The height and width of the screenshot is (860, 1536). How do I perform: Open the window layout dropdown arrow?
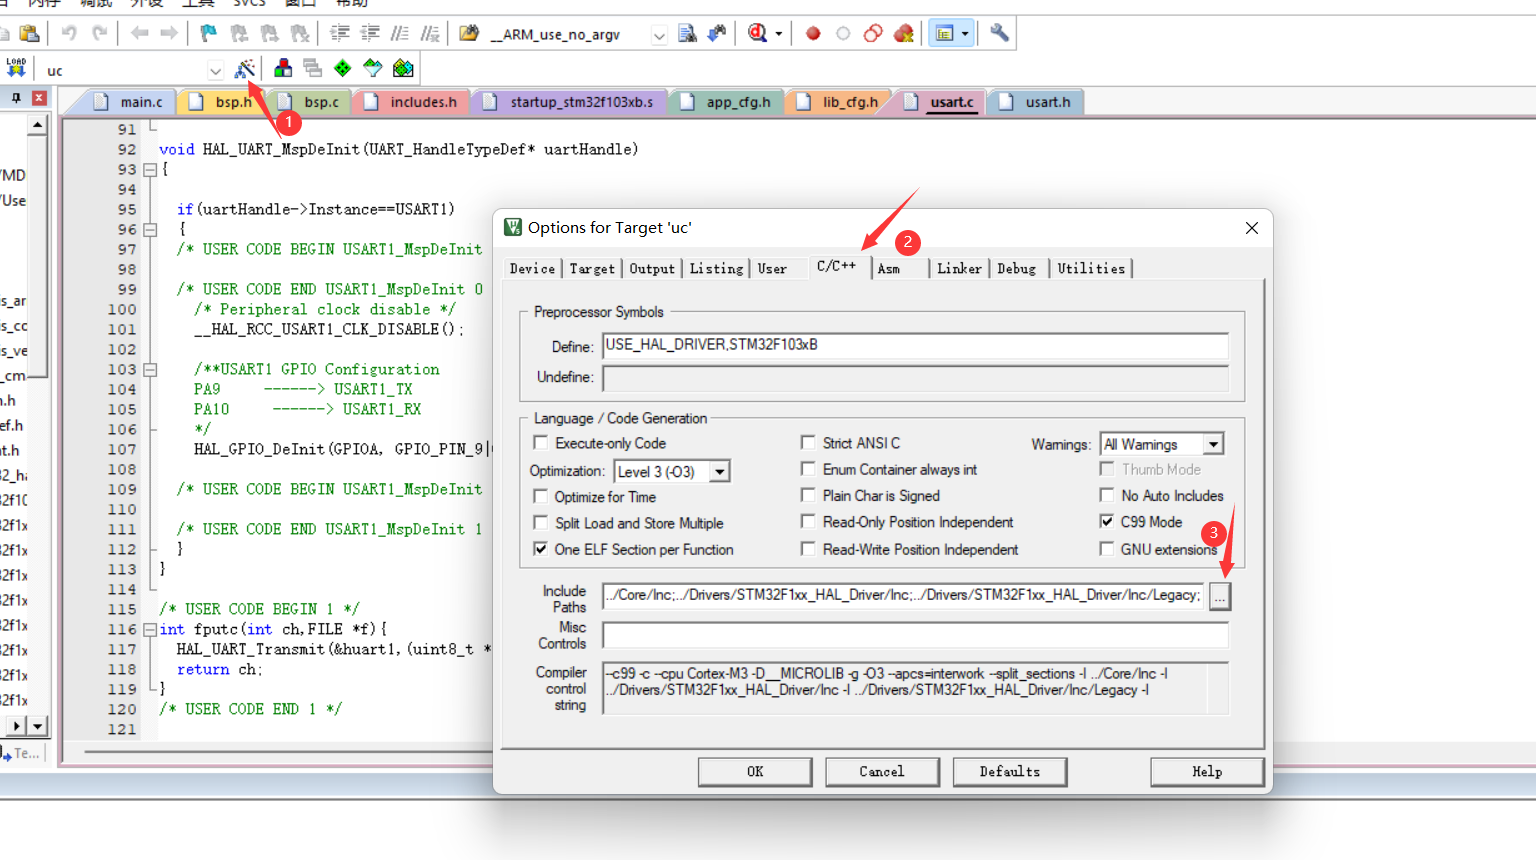(x=965, y=34)
